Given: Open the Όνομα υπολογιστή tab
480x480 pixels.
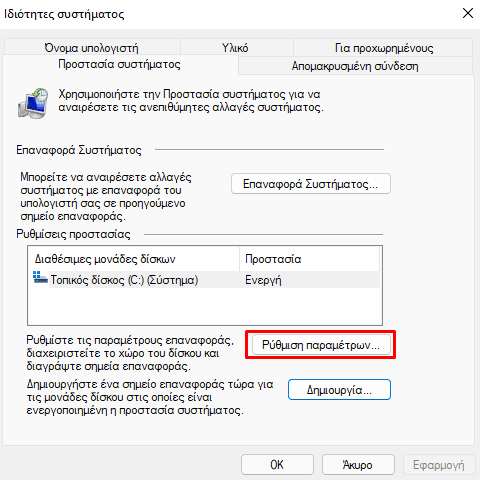Looking at the screenshot, I should (x=92, y=48).
